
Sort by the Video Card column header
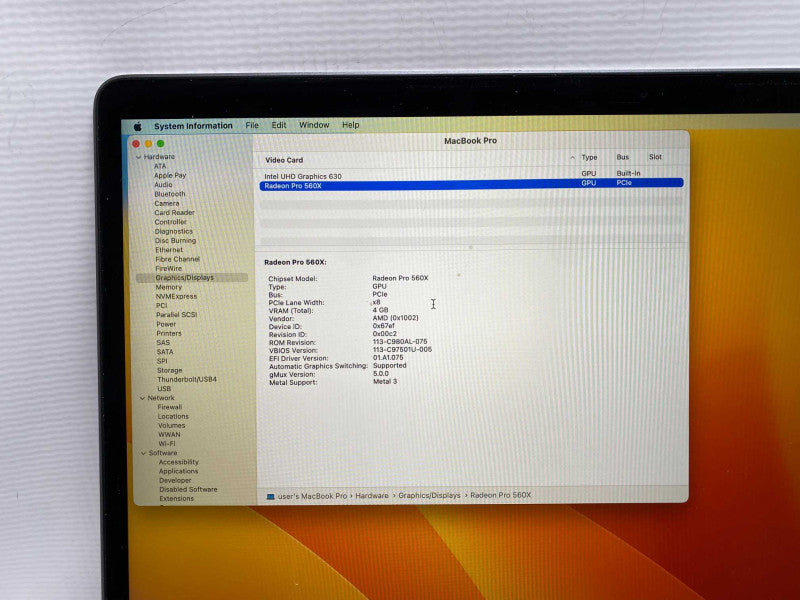284,160
